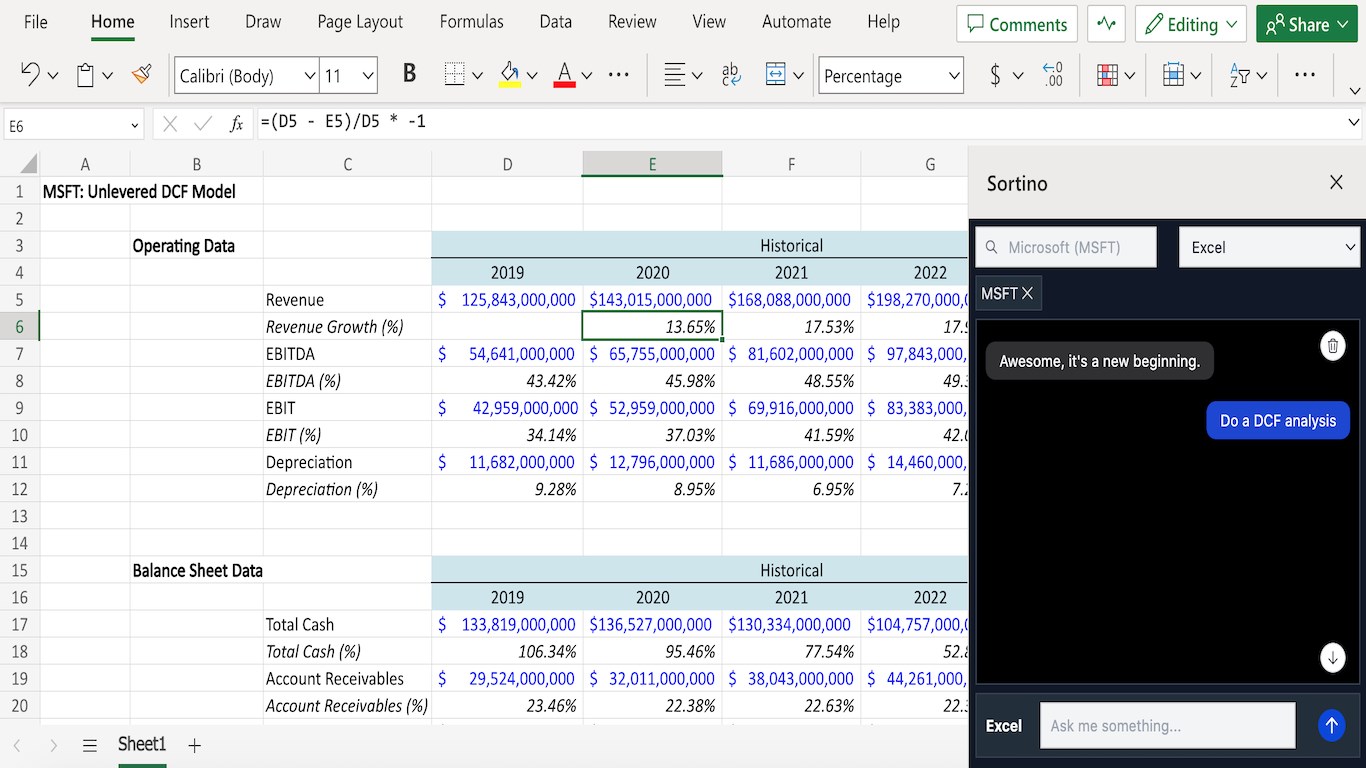Open the Editing mode button
Viewport: 1366px width, 768px height.
coord(1190,24)
